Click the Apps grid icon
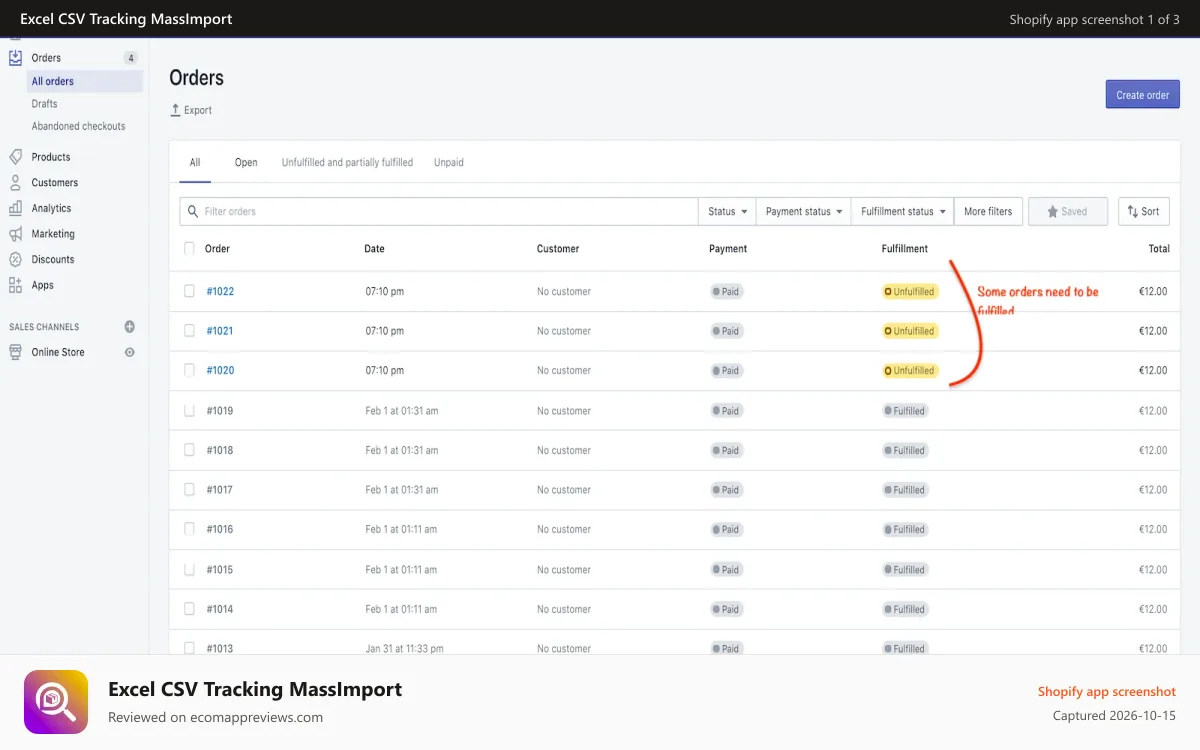Viewport: 1200px width, 750px height. coord(15,285)
